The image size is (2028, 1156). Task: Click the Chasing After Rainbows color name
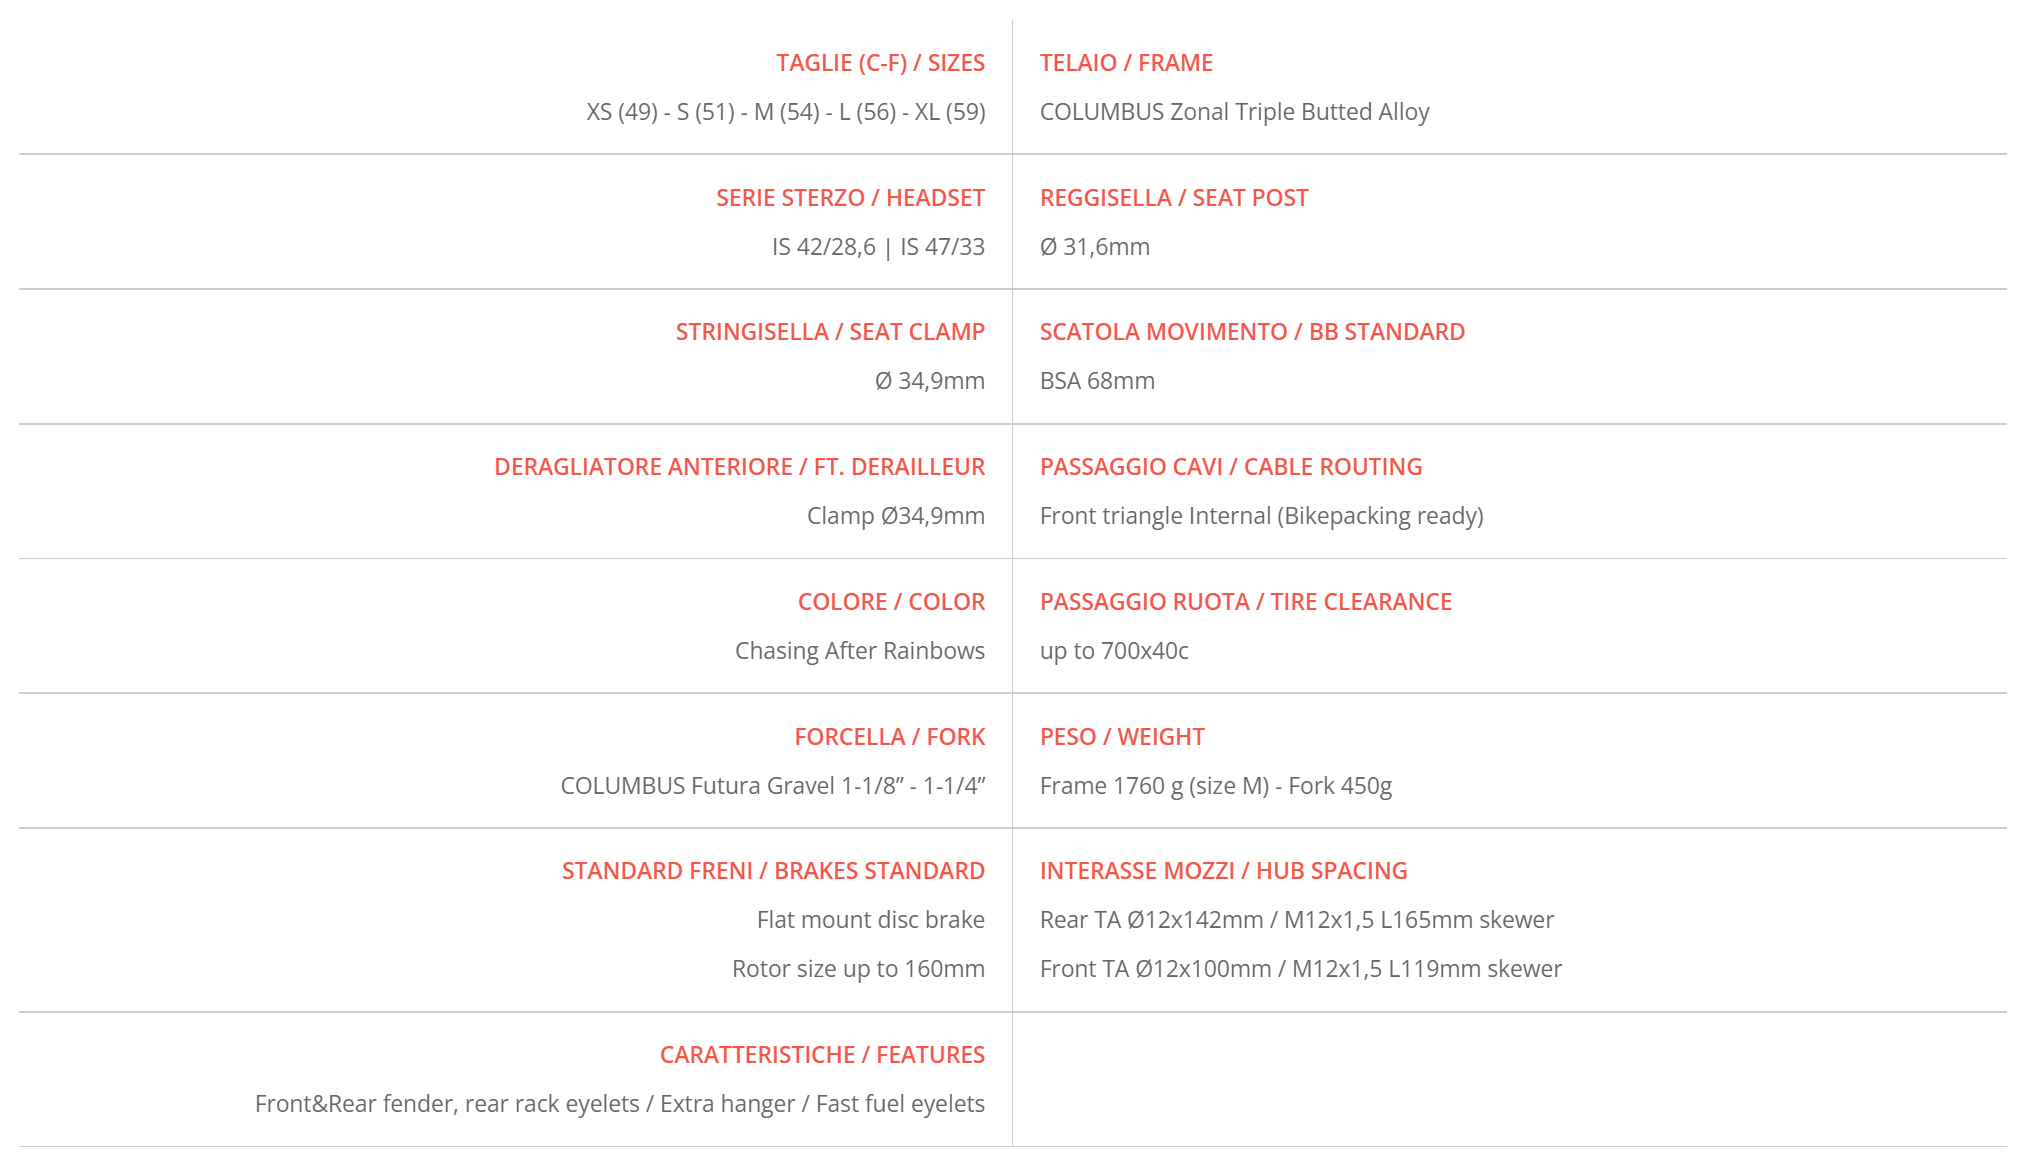[x=859, y=651]
